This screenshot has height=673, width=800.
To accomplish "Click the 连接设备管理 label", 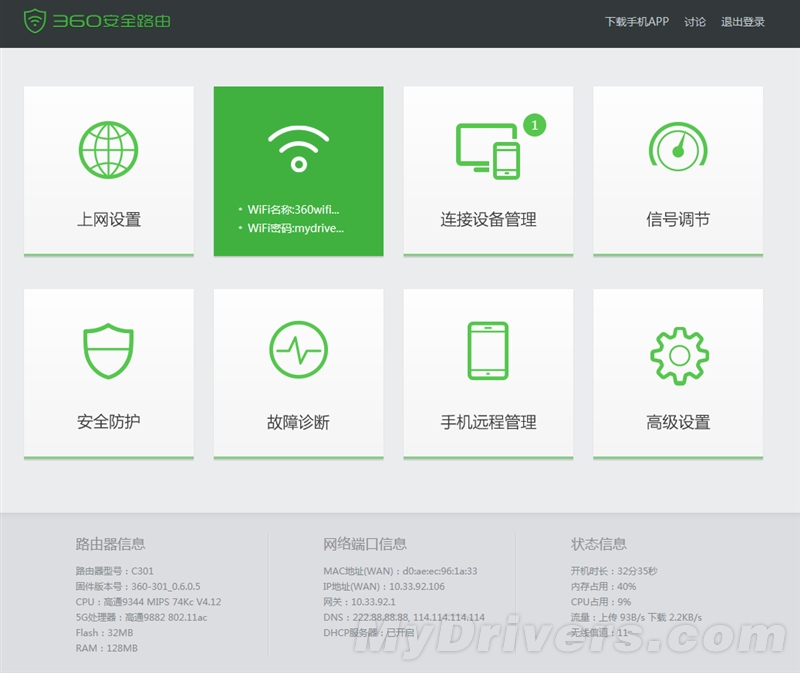I will [488, 220].
